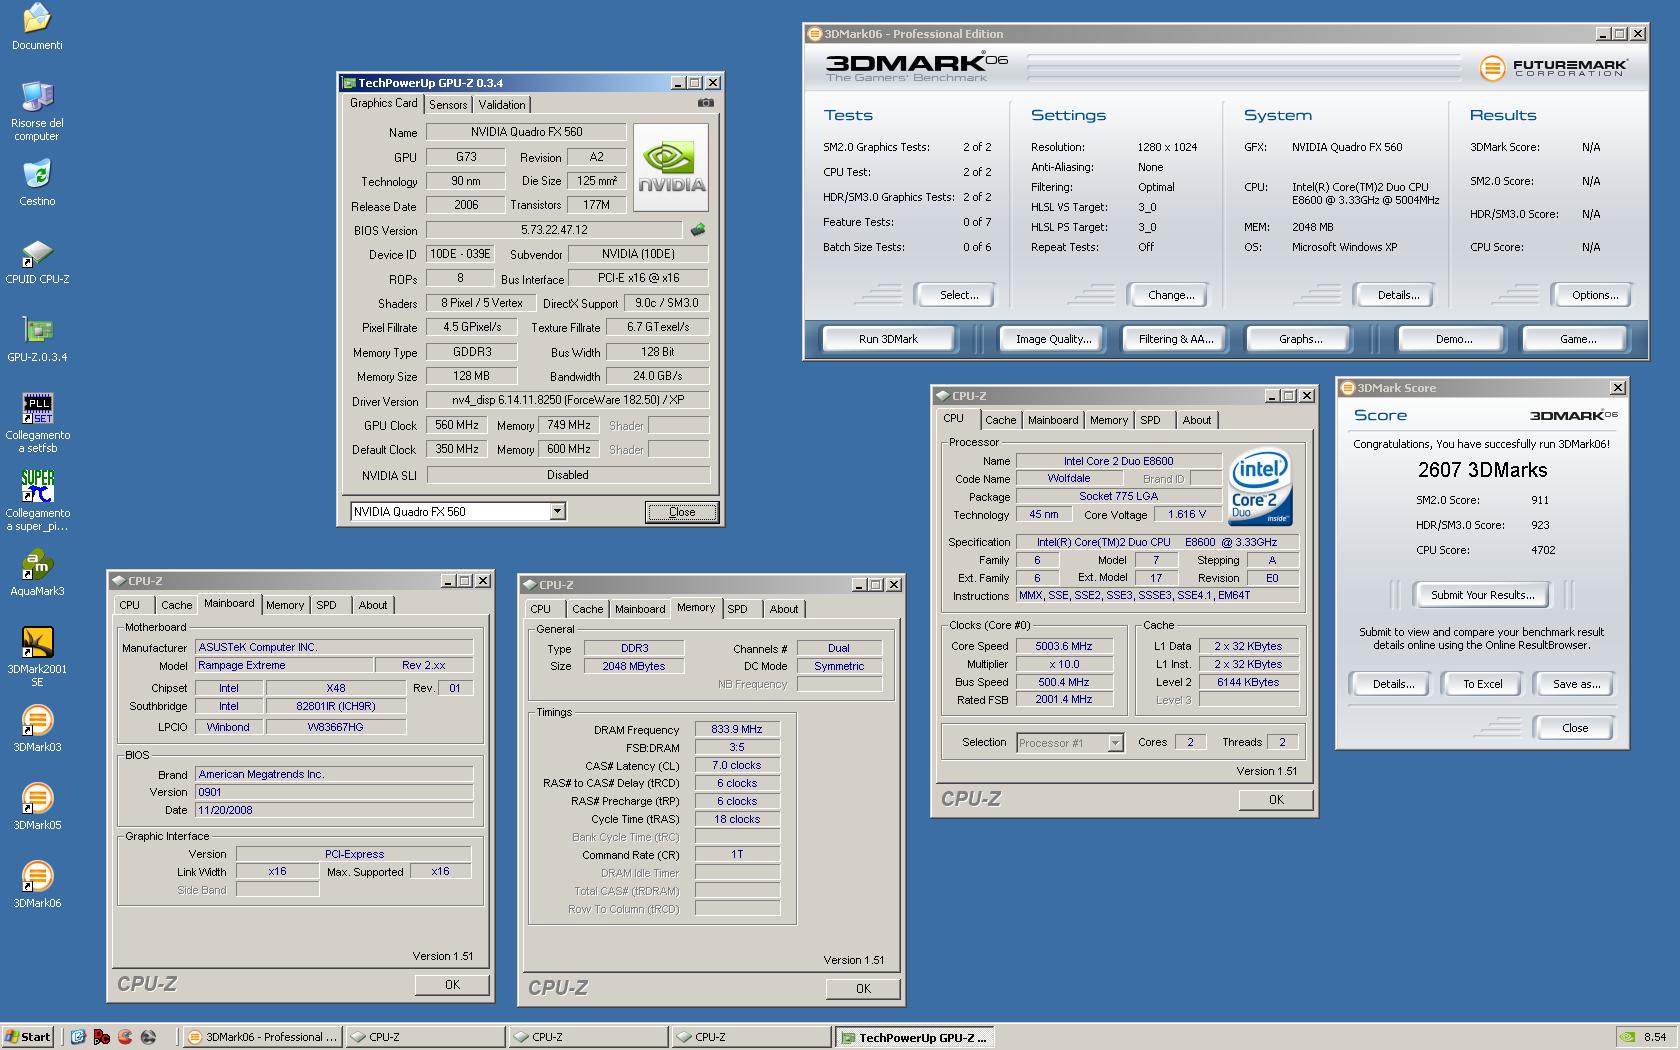The image size is (1680, 1050).
Task: Open the graphics card selector dropdown in GPU-Z
Action: point(558,511)
